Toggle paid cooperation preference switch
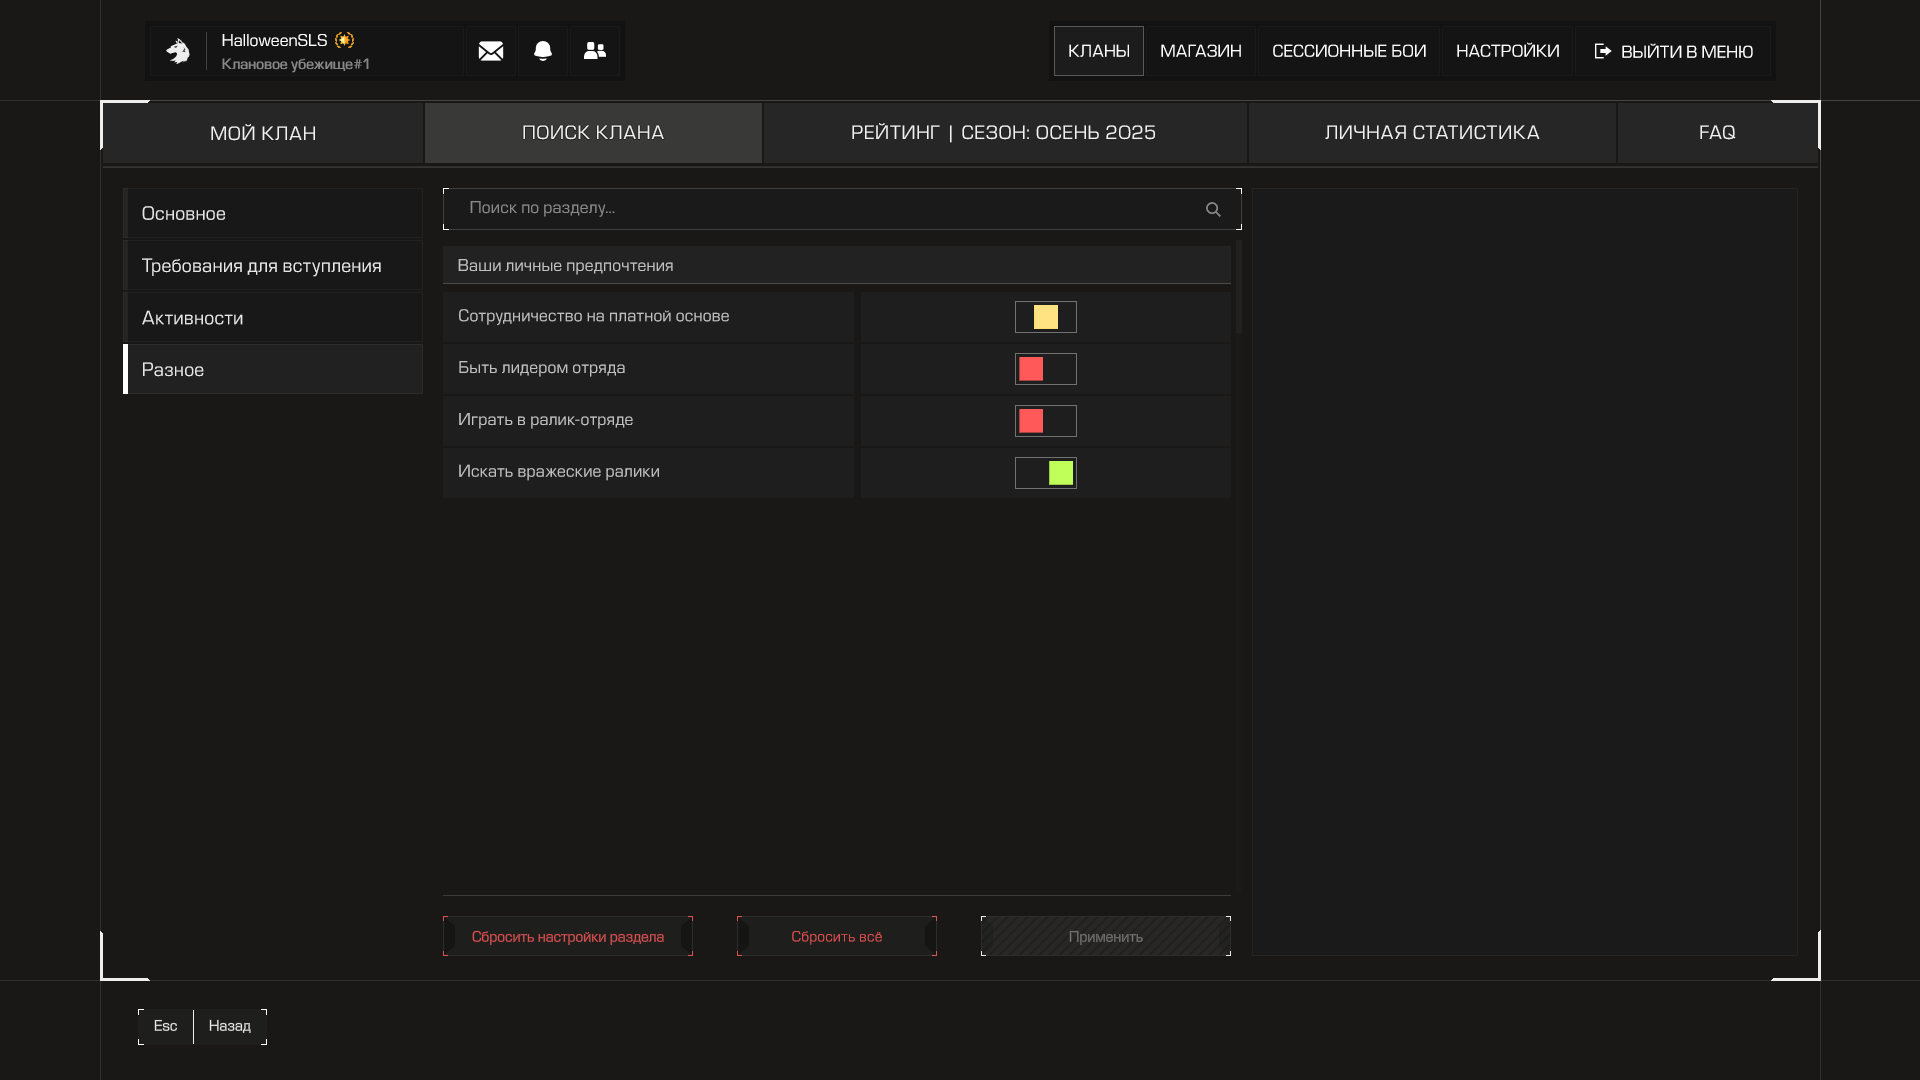 1046,317
